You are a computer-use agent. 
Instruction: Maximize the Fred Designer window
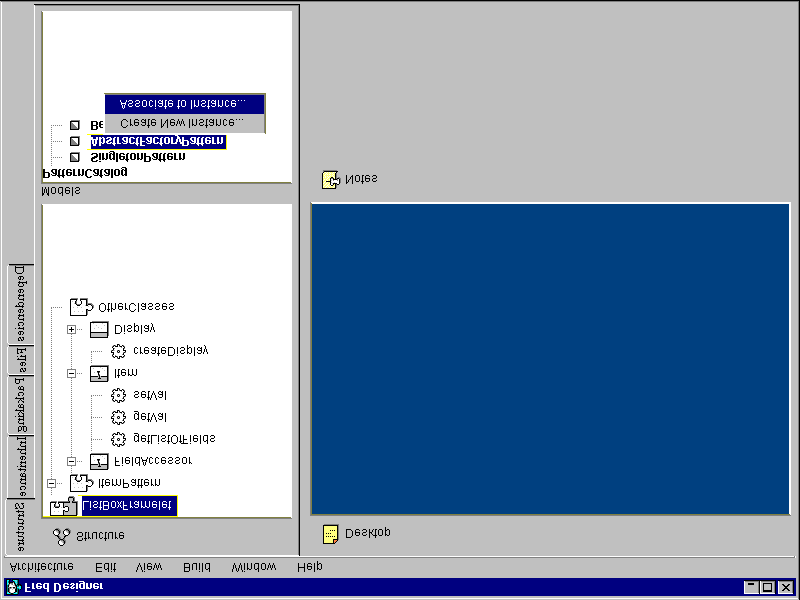tap(767, 587)
